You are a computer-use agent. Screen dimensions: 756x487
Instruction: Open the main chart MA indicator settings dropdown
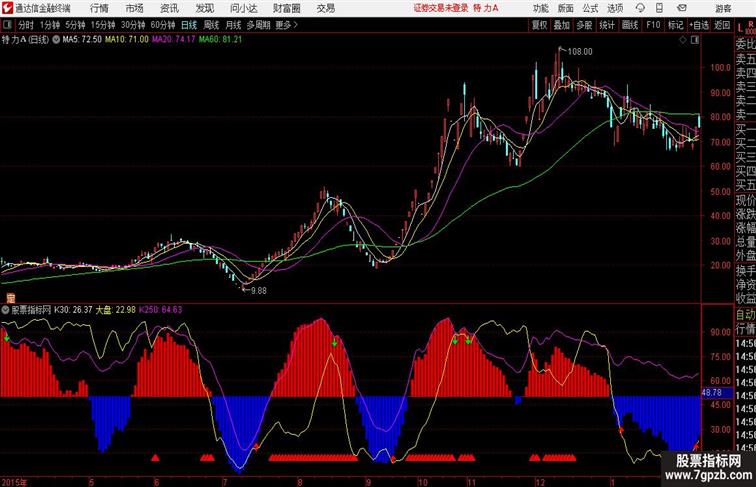point(55,40)
